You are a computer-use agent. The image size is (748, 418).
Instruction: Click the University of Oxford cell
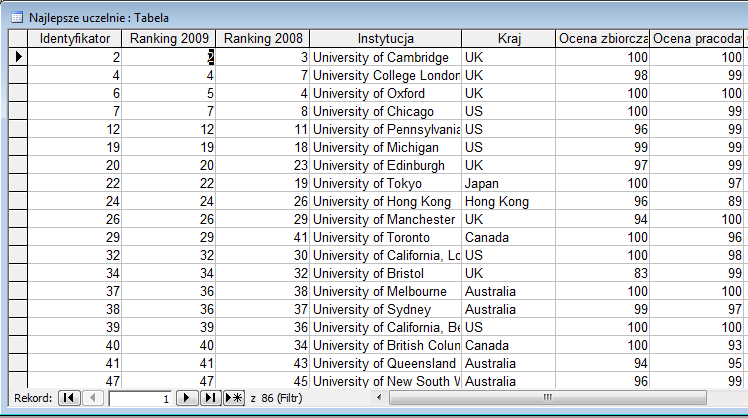click(x=385, y=94)
